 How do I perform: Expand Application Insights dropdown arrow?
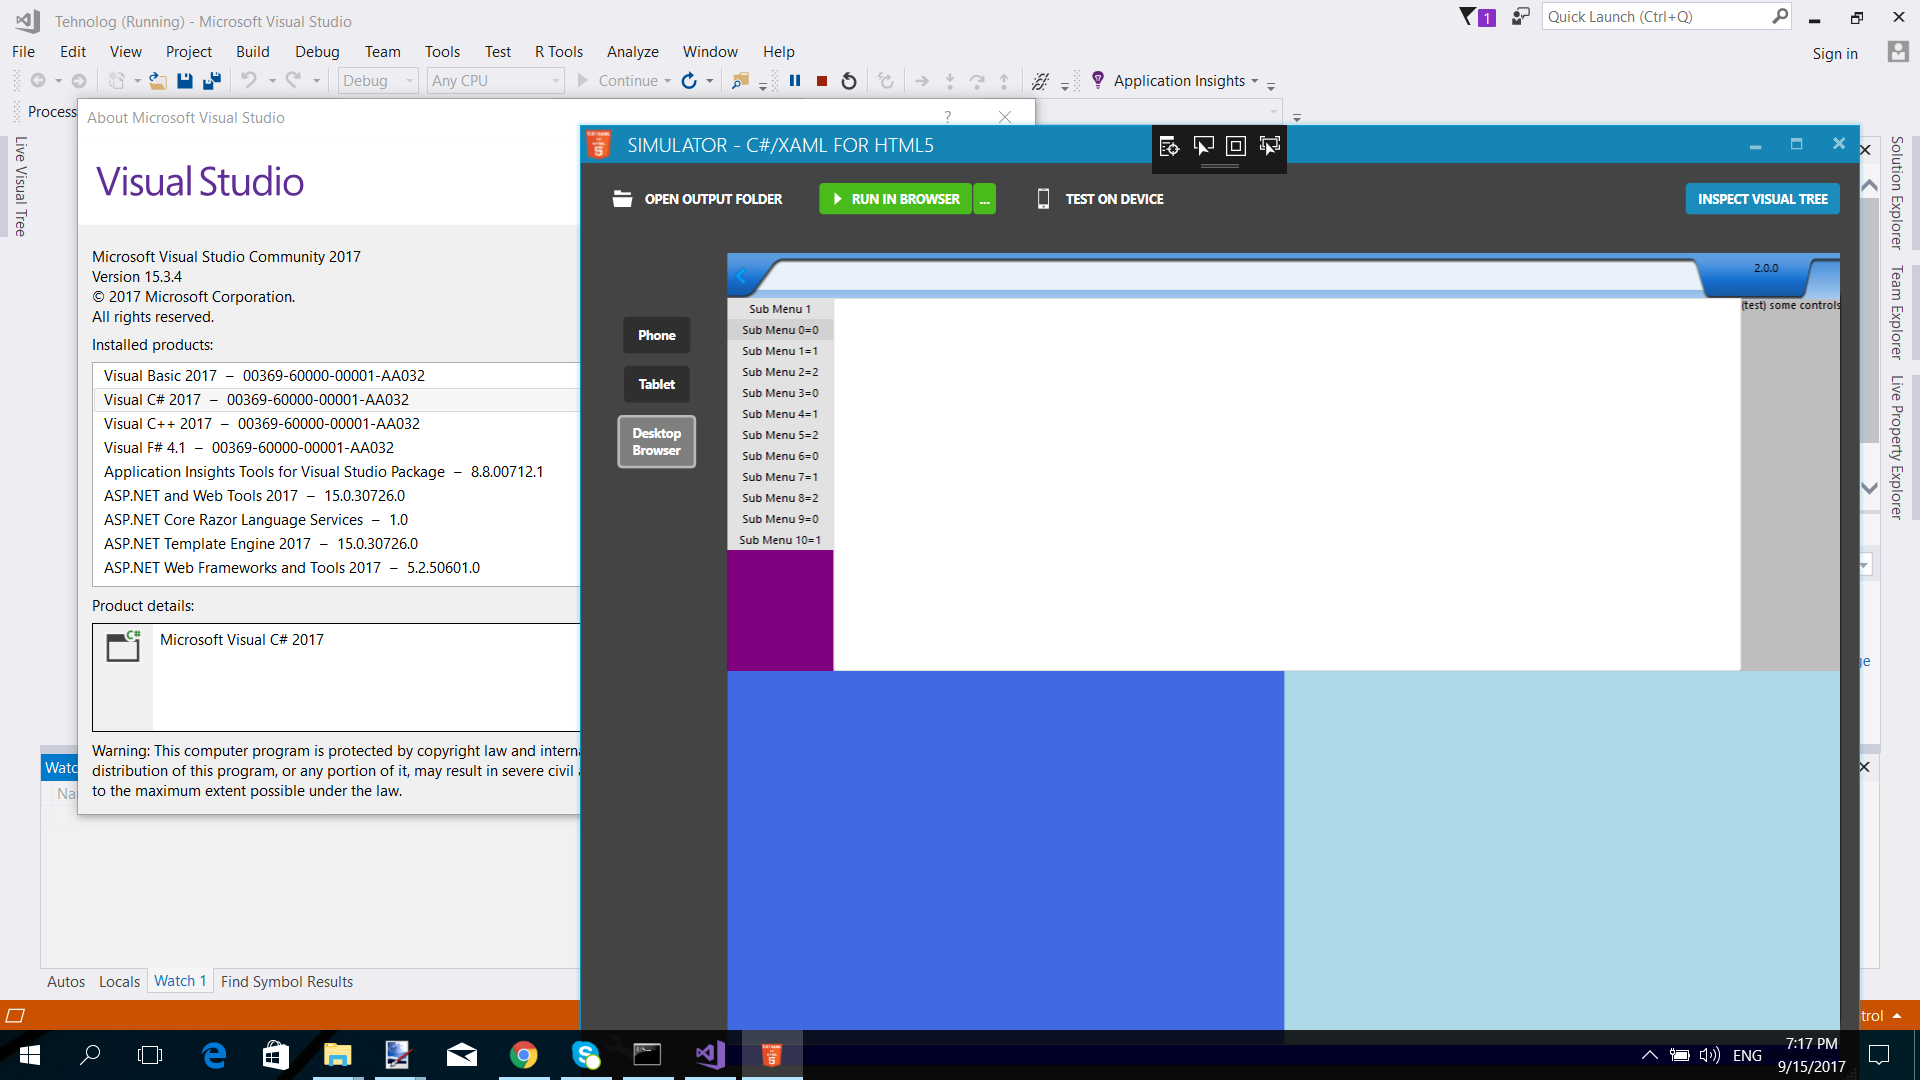1254,81
